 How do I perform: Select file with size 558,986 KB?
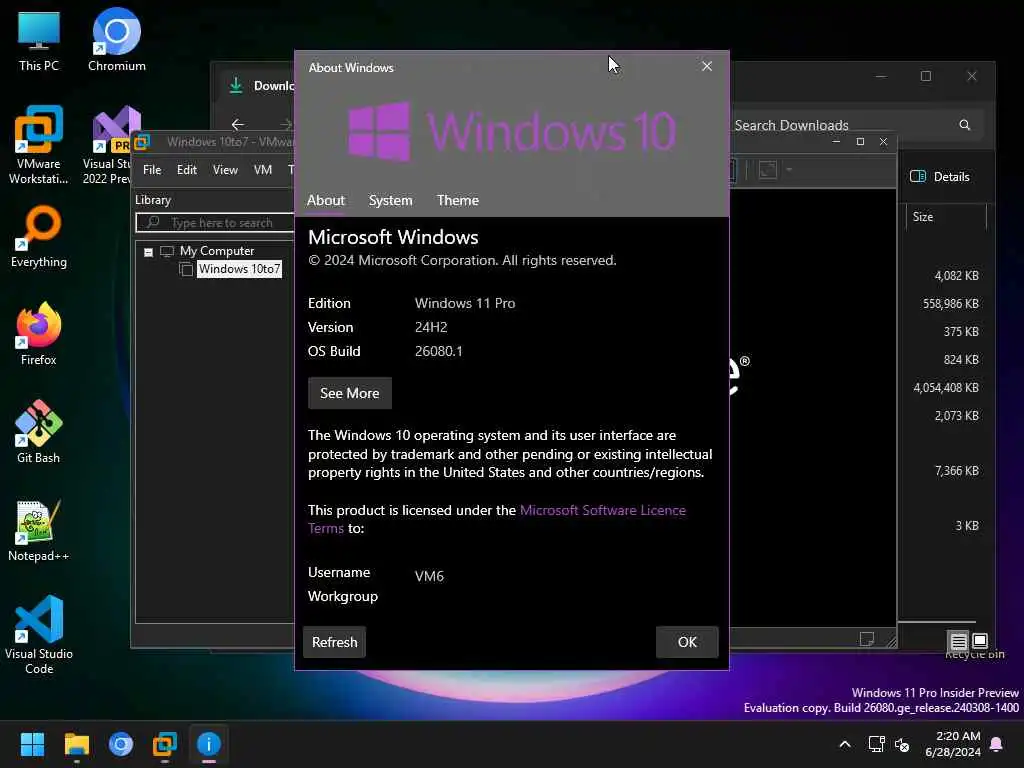(950, 304)
